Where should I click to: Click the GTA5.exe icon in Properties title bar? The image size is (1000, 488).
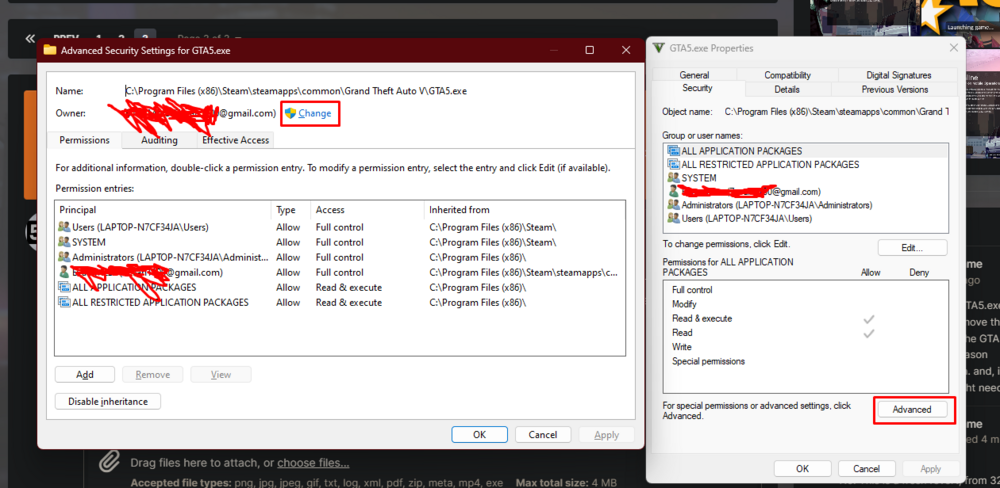point(659,48)
